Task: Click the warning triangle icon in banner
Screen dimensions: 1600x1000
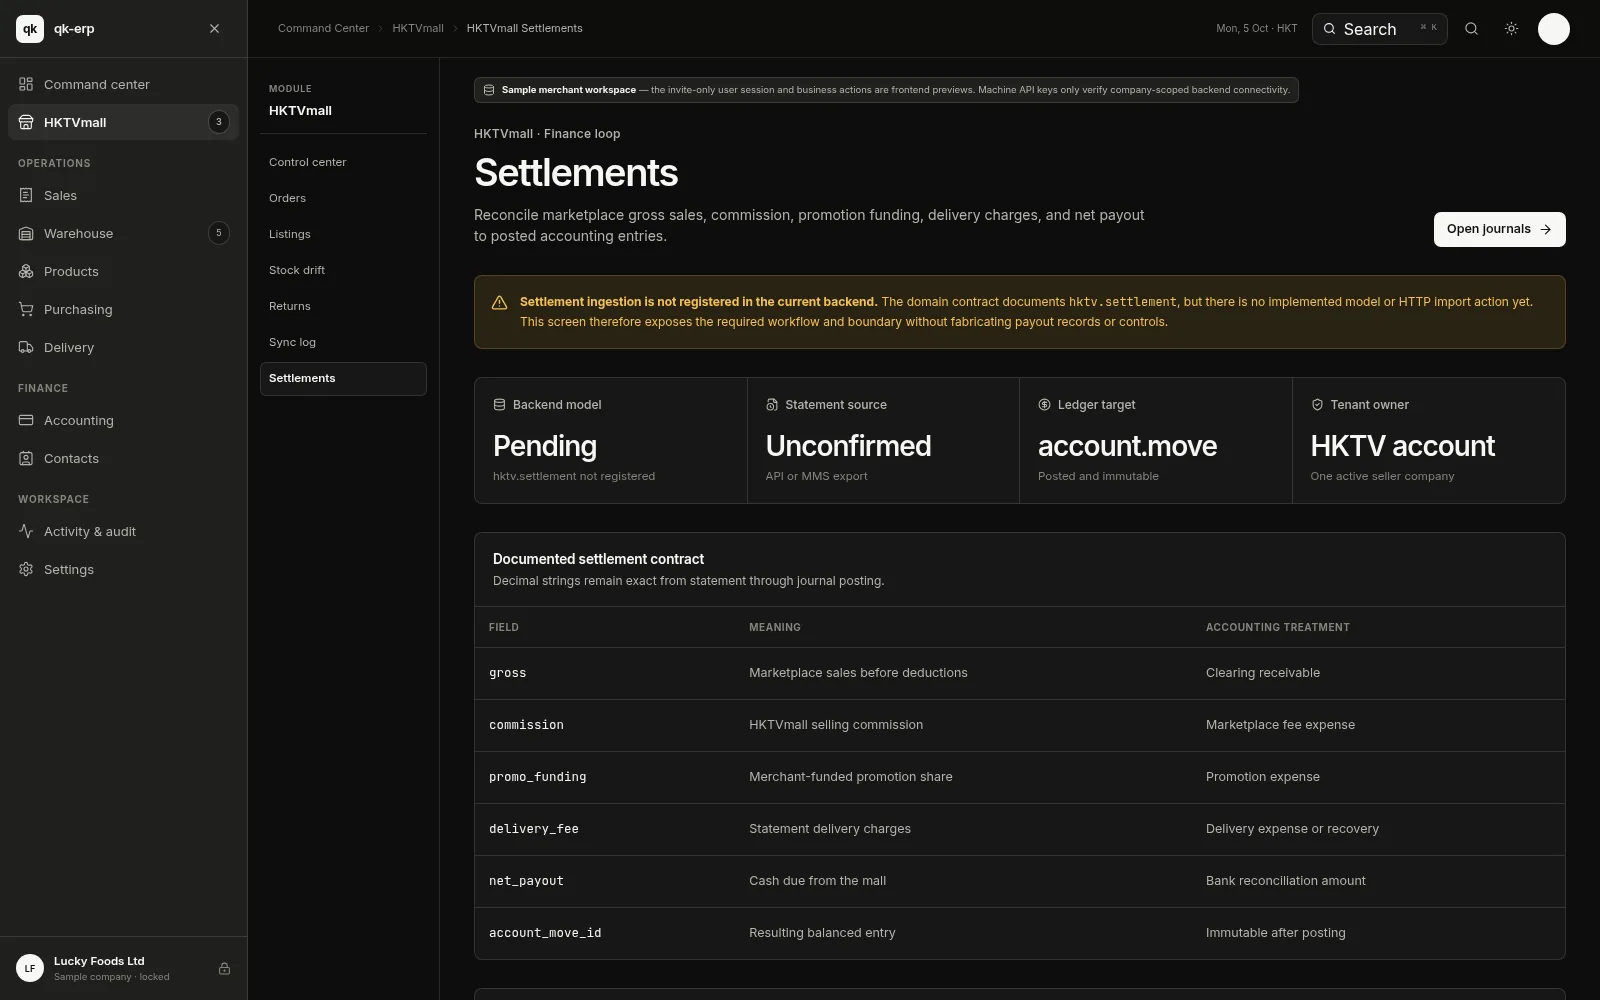Action: point(499,303)
